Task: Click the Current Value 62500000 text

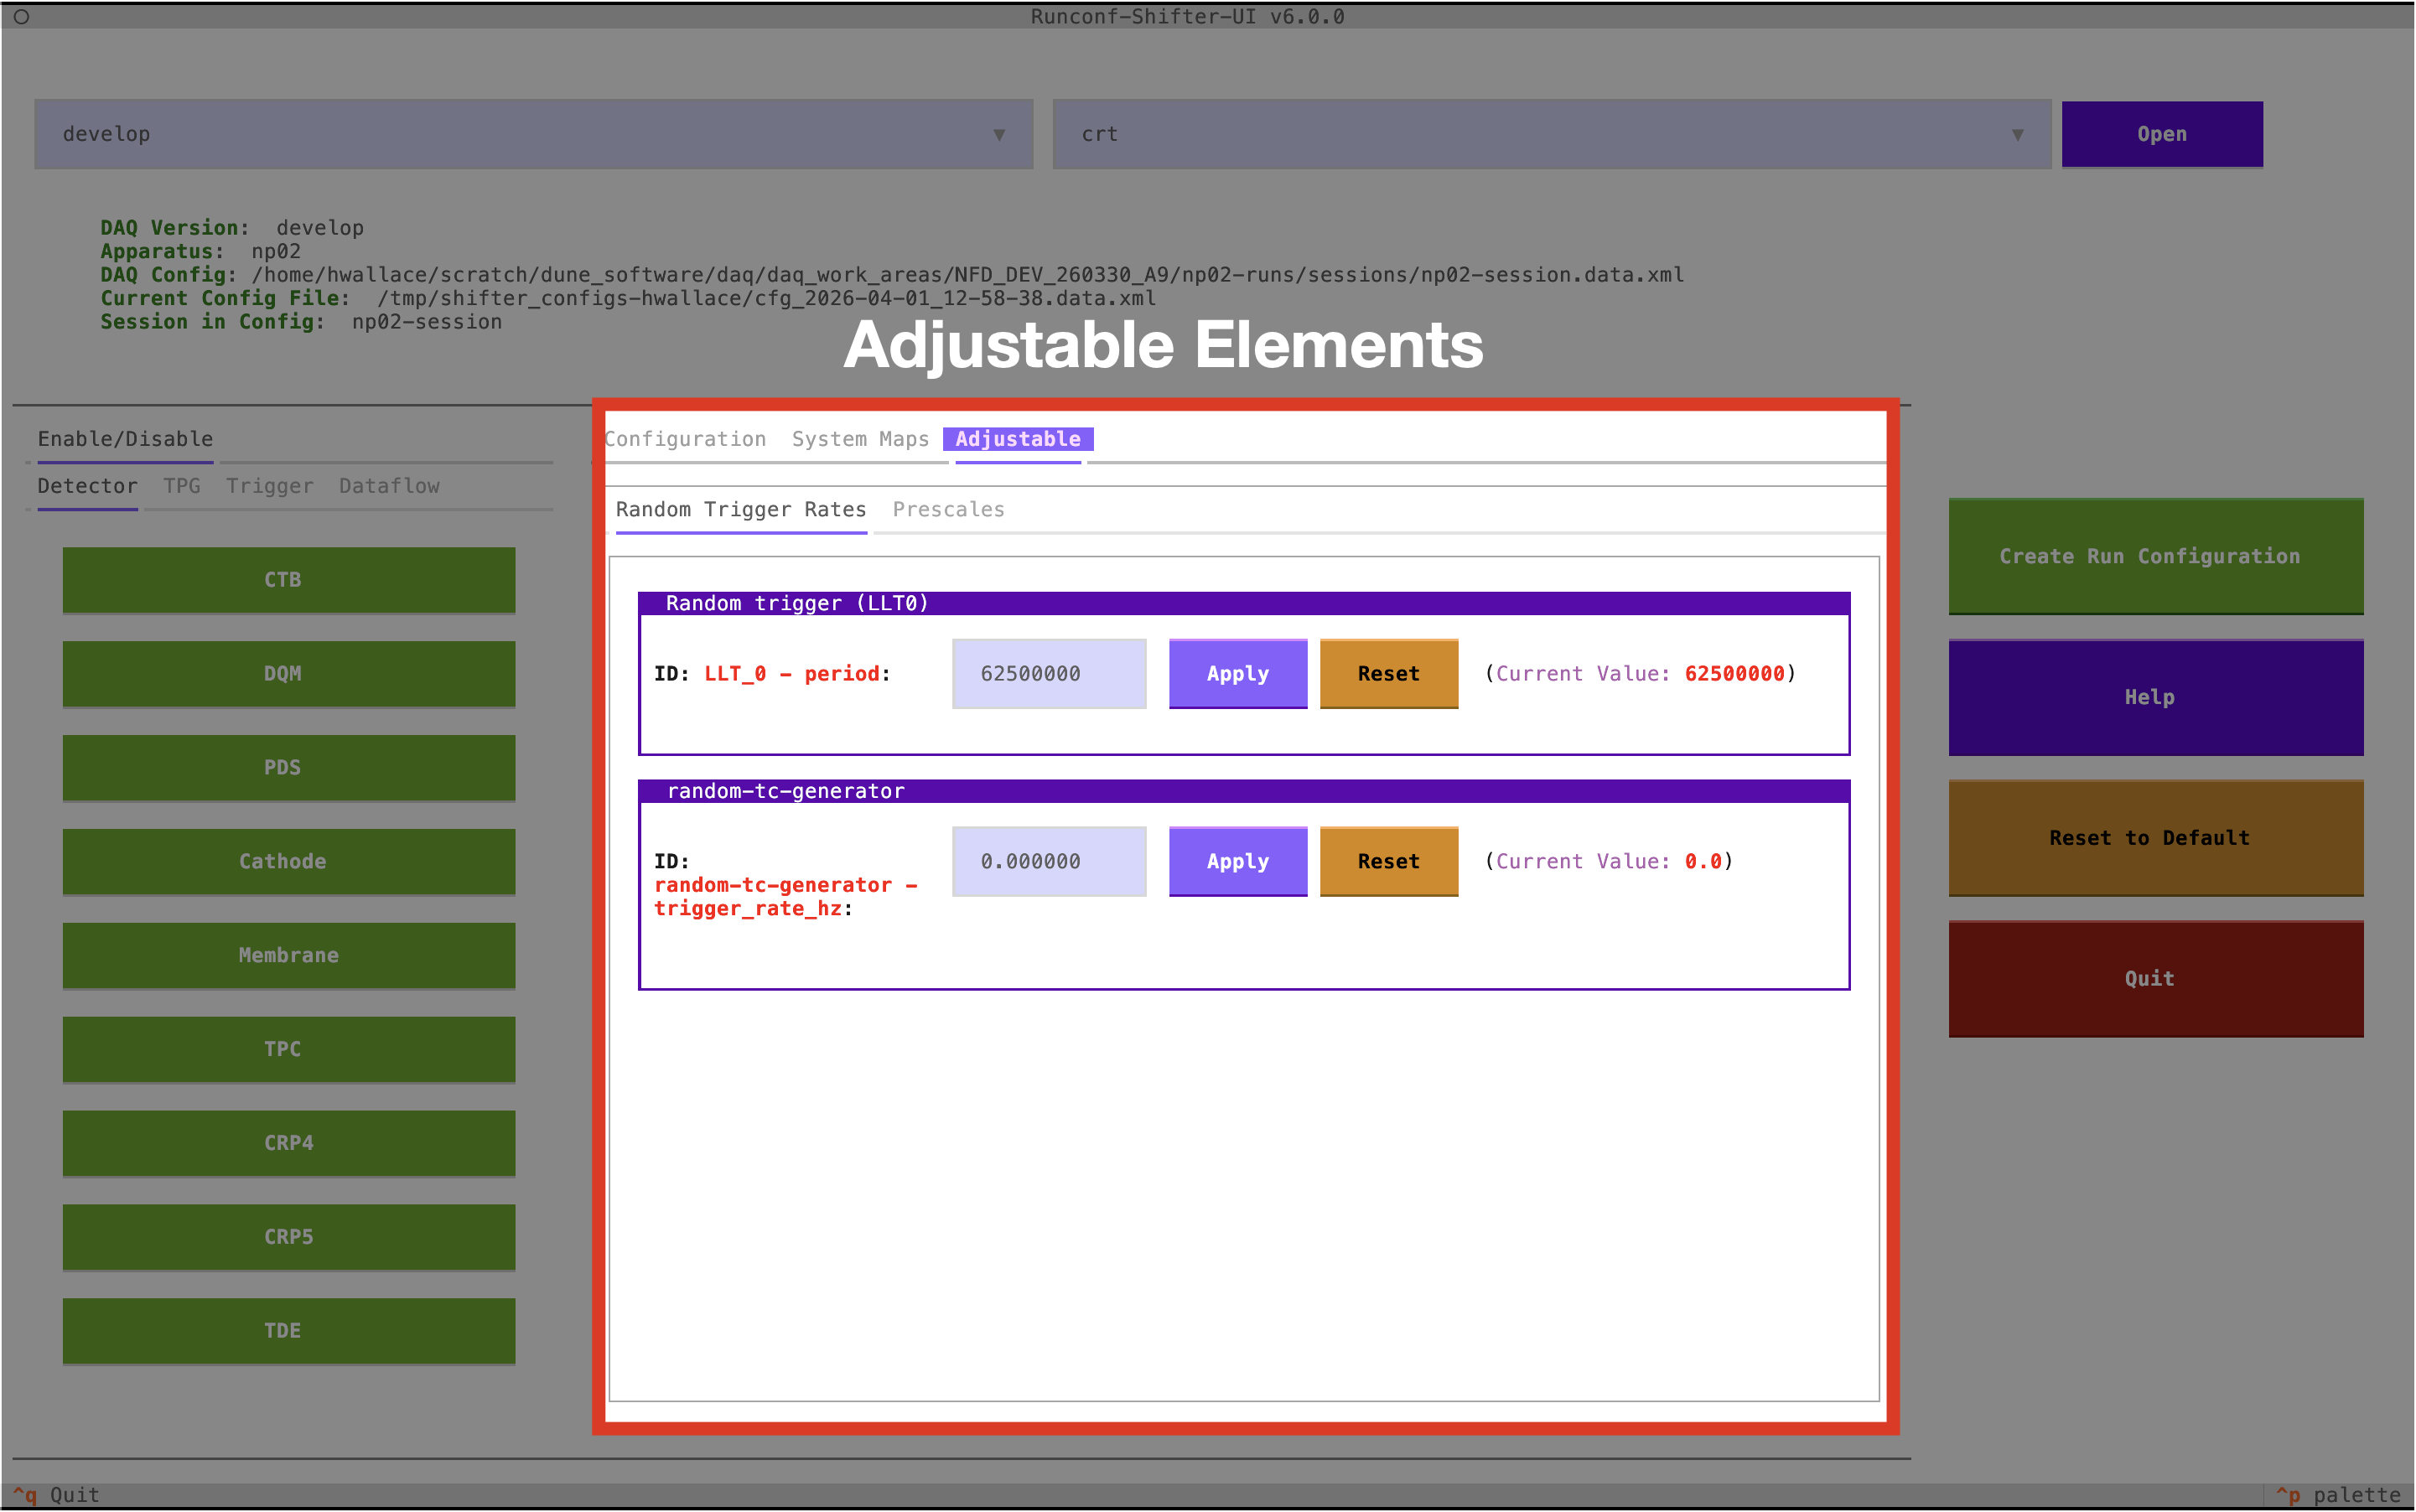Action: tap(1641, 674)
